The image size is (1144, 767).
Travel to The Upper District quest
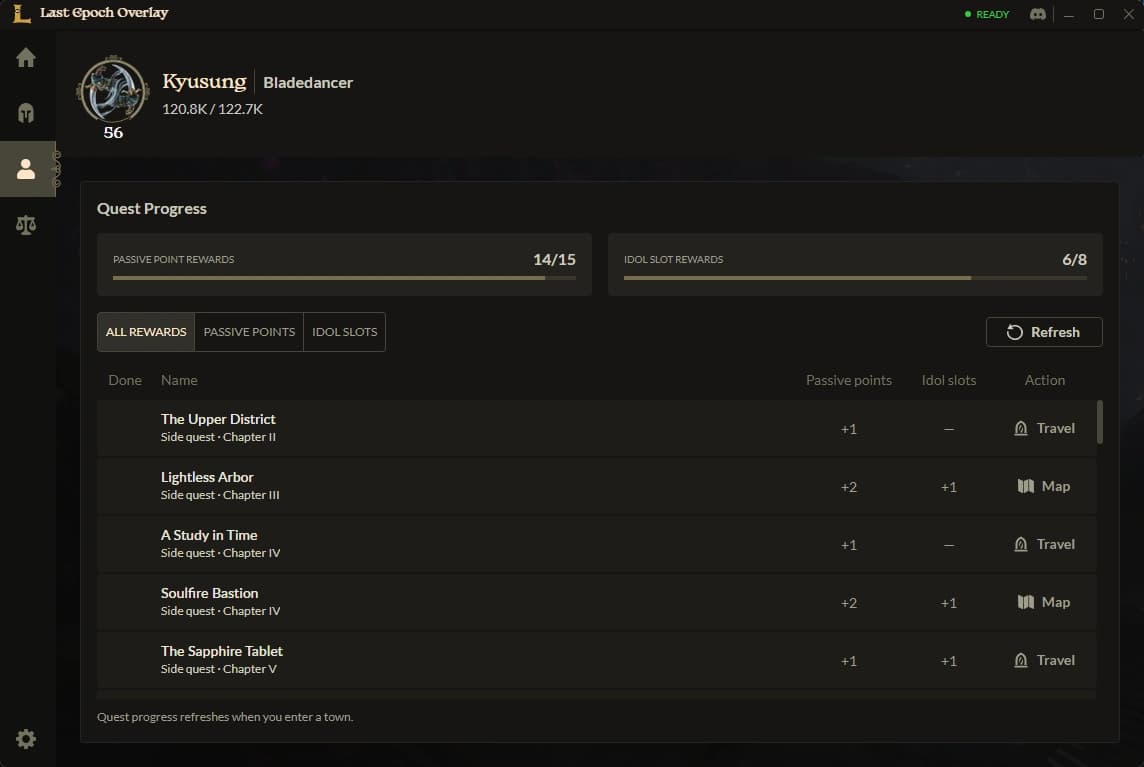[x=1044, y=428]
